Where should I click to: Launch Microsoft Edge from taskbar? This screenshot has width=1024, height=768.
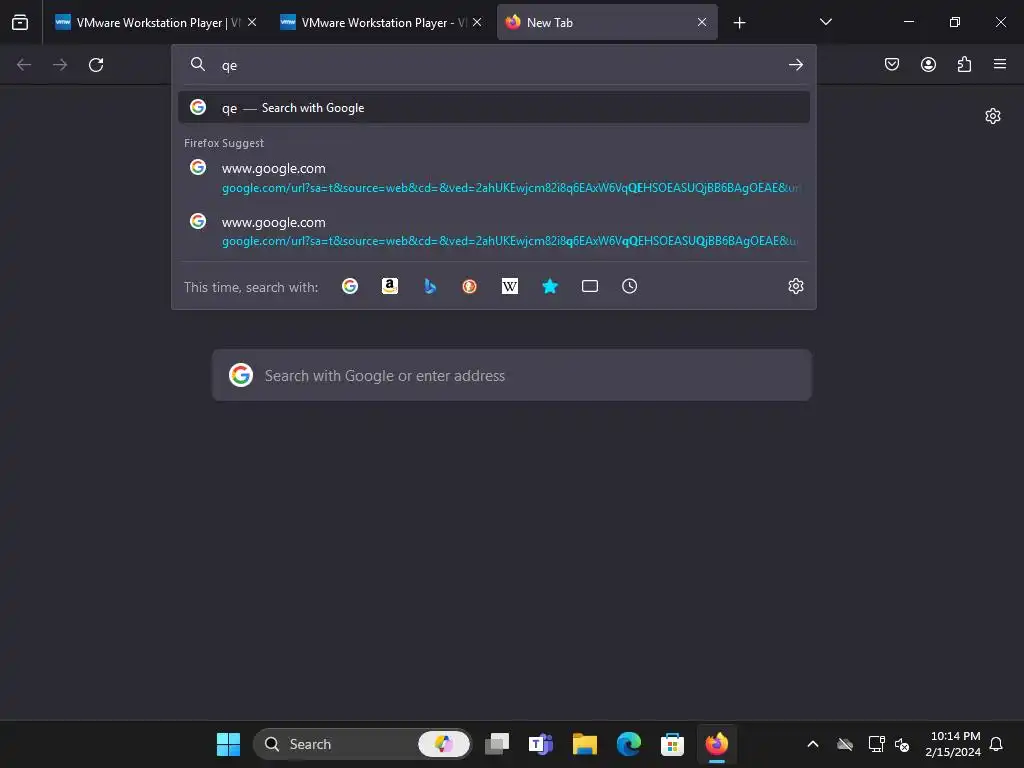tap(628, 744)
